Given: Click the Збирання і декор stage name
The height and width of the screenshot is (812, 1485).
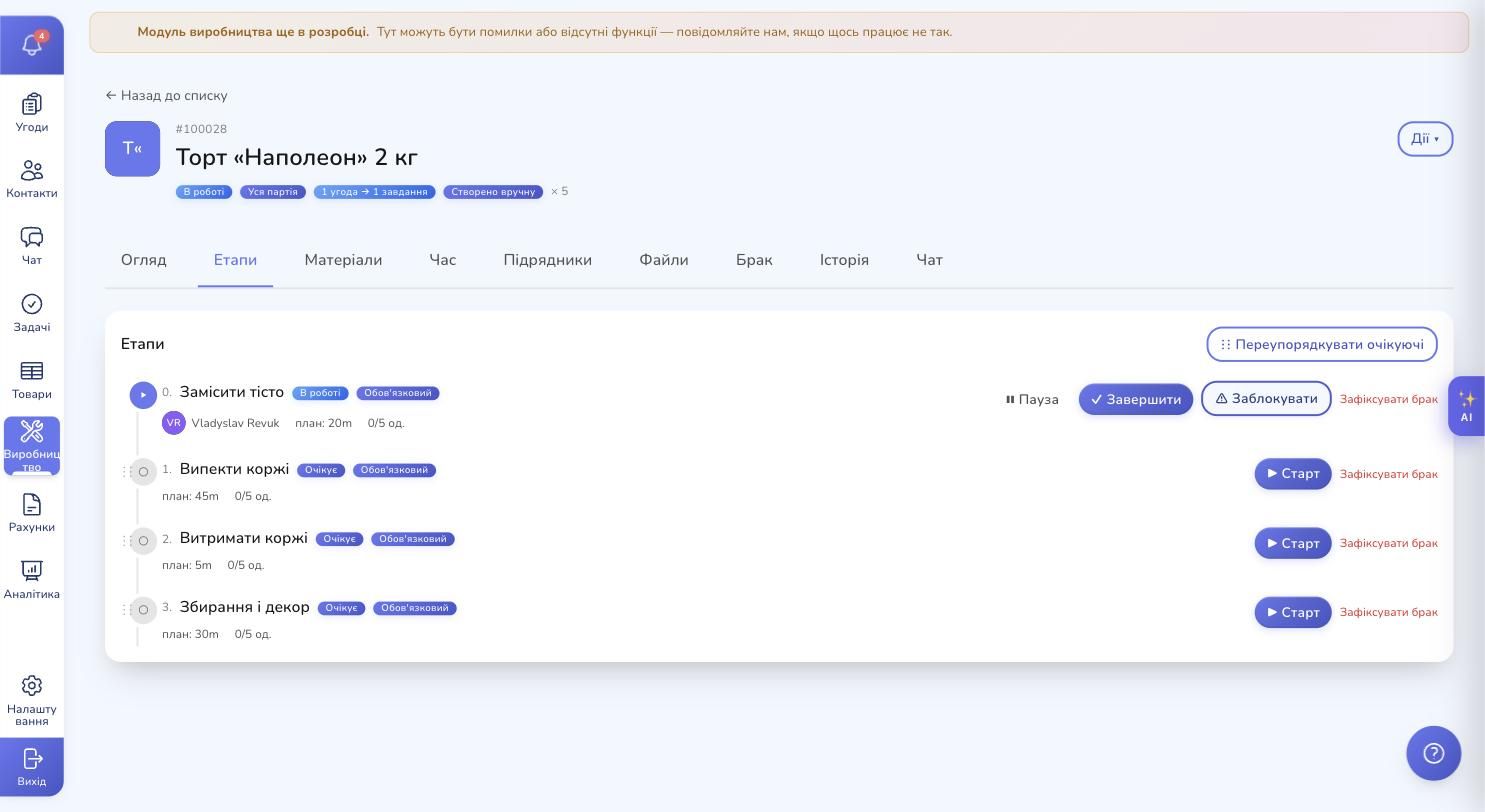Looking at the screenshot, I should pos(245,607).
